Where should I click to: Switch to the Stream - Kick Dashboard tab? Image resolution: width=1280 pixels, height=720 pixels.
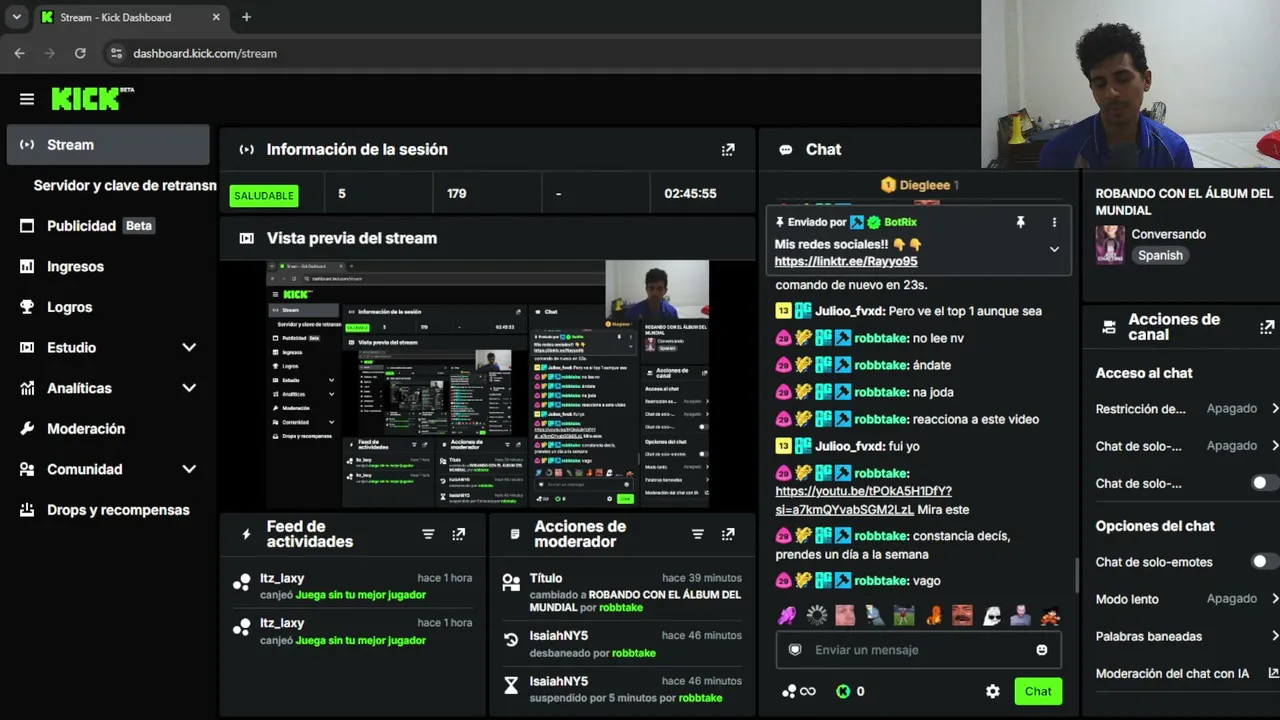coord(131,17)
